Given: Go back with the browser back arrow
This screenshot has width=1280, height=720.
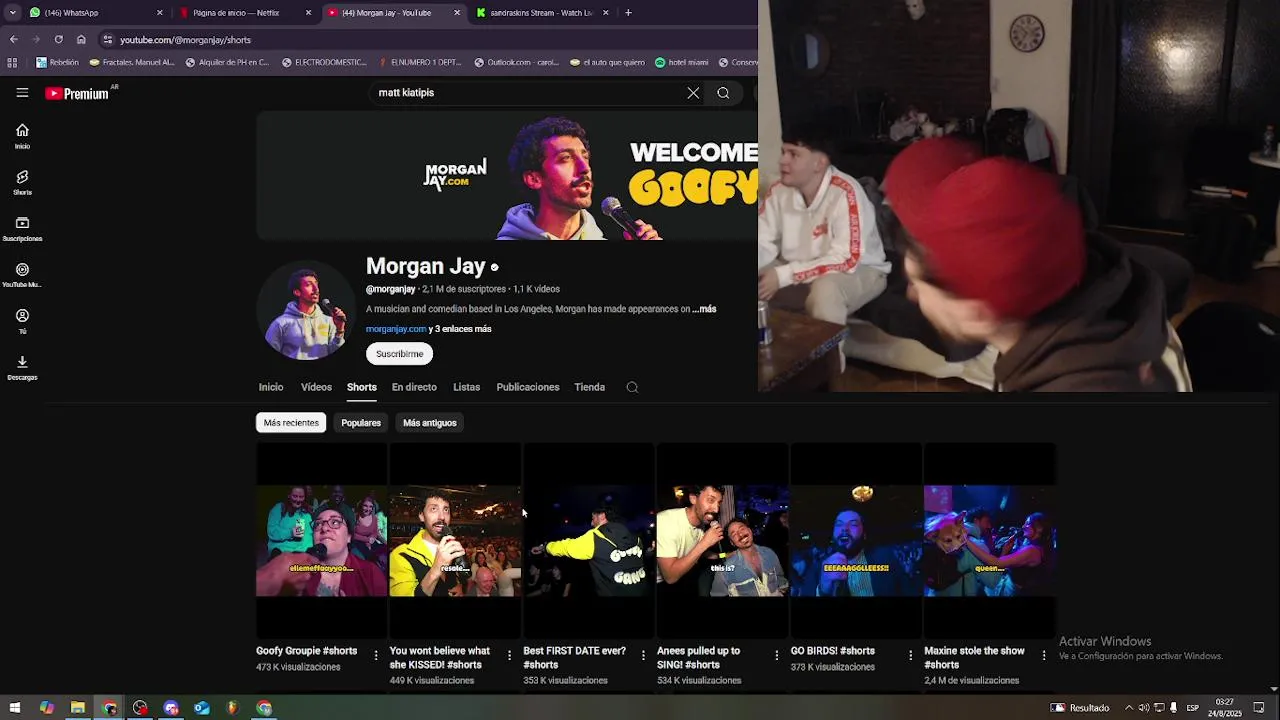Looking at the screenshot, I should click(x=14, y=39).
